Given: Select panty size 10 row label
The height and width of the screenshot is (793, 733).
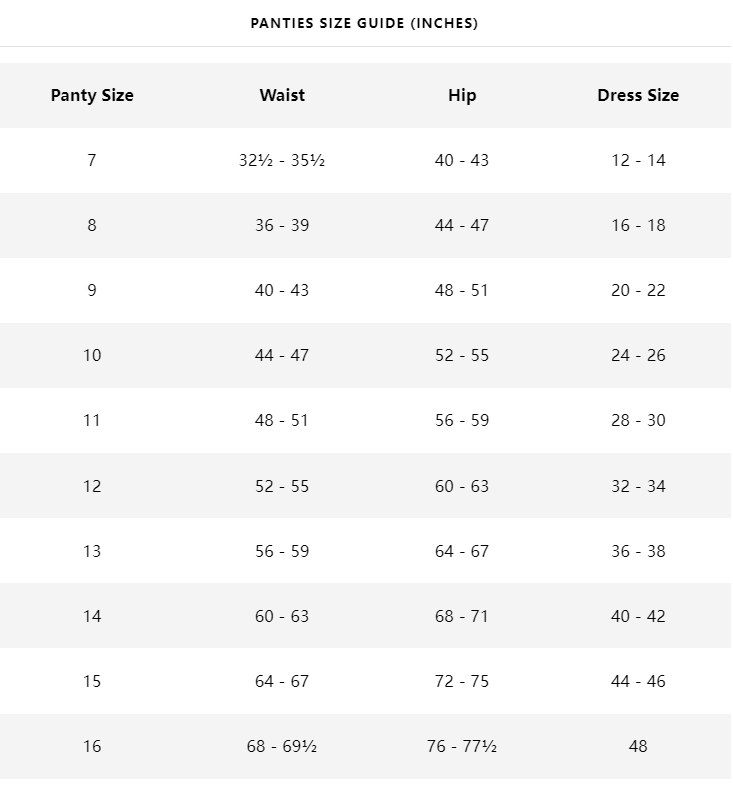Looking at the screenshot, I should [x=92, y=355].
